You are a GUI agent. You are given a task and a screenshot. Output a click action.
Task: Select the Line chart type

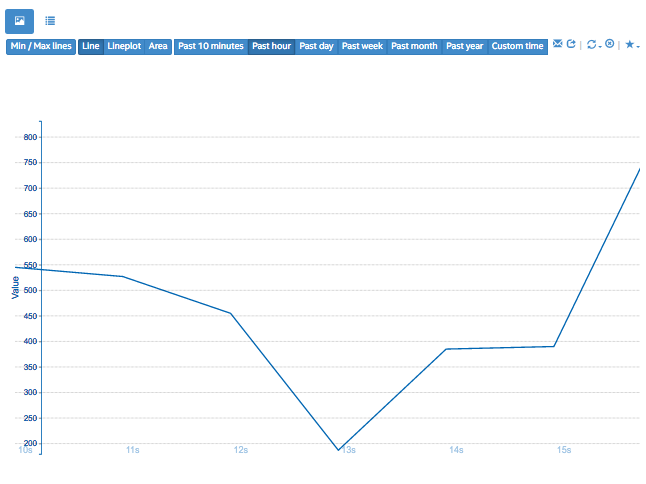point(91,46)
